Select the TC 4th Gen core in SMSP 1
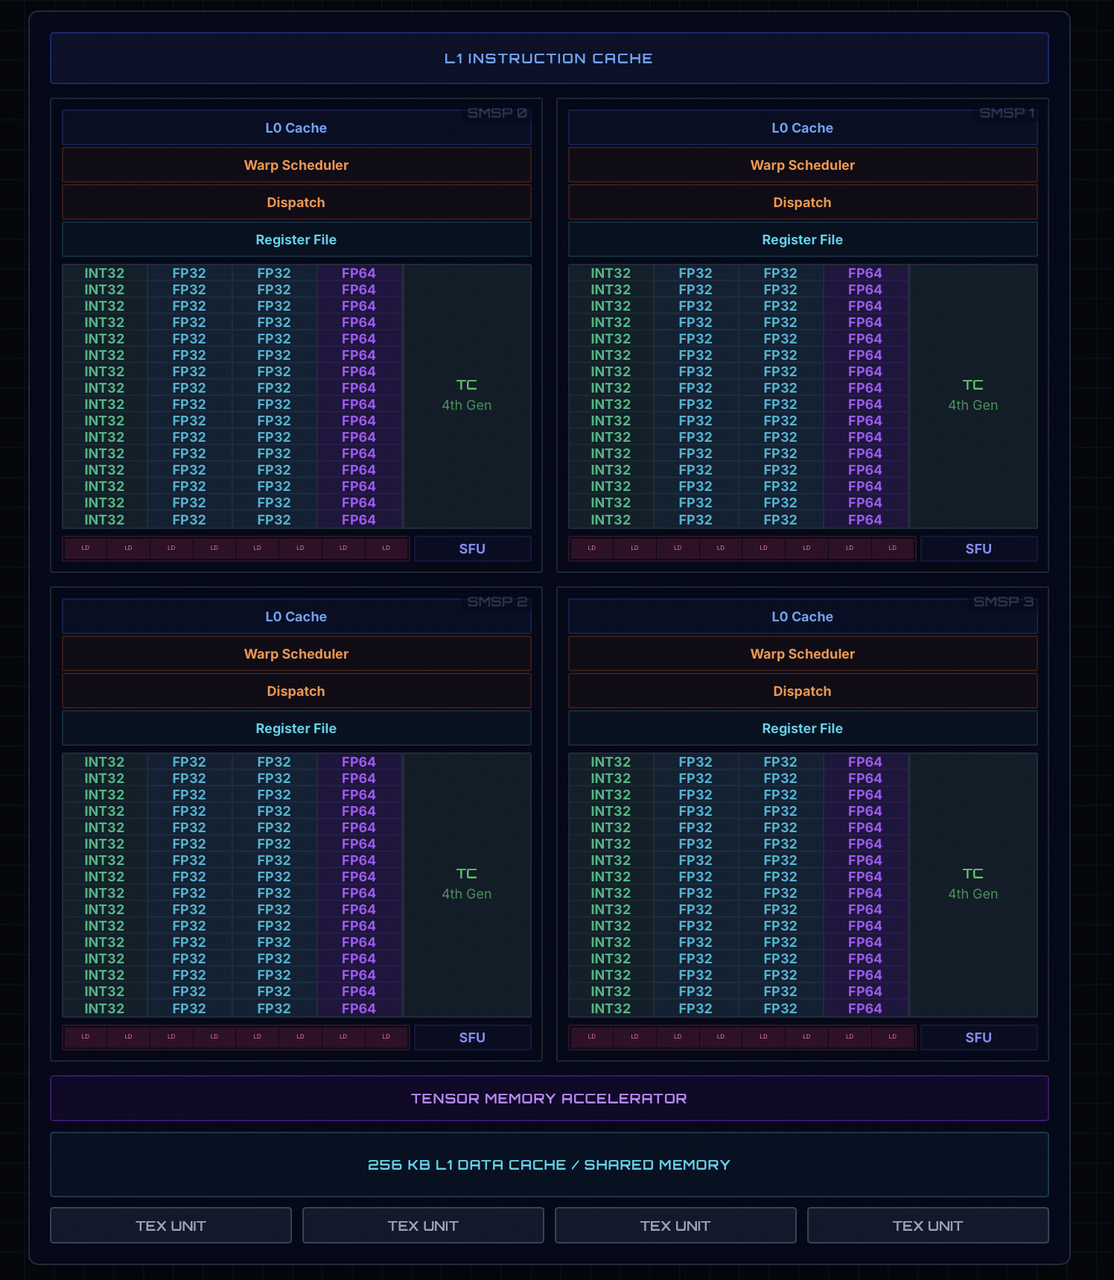Screen dimensions: 1114x1280 [973, 396]
